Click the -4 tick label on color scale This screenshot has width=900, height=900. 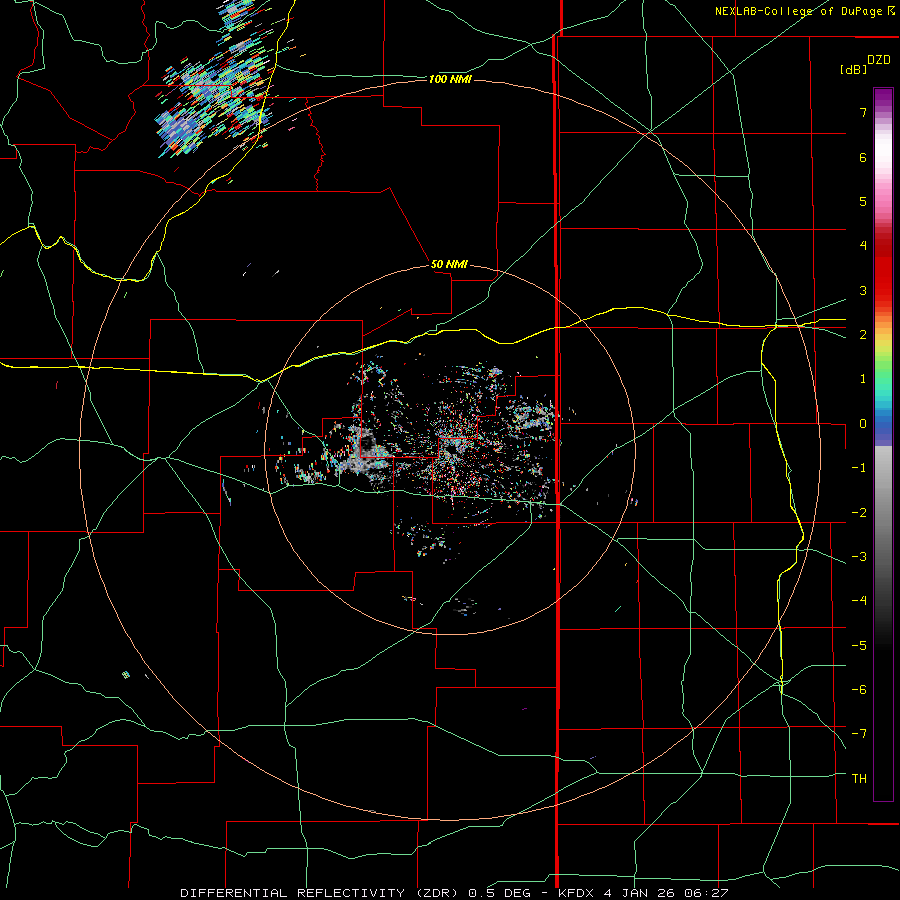pyautogui.click(x=859, y=600)
